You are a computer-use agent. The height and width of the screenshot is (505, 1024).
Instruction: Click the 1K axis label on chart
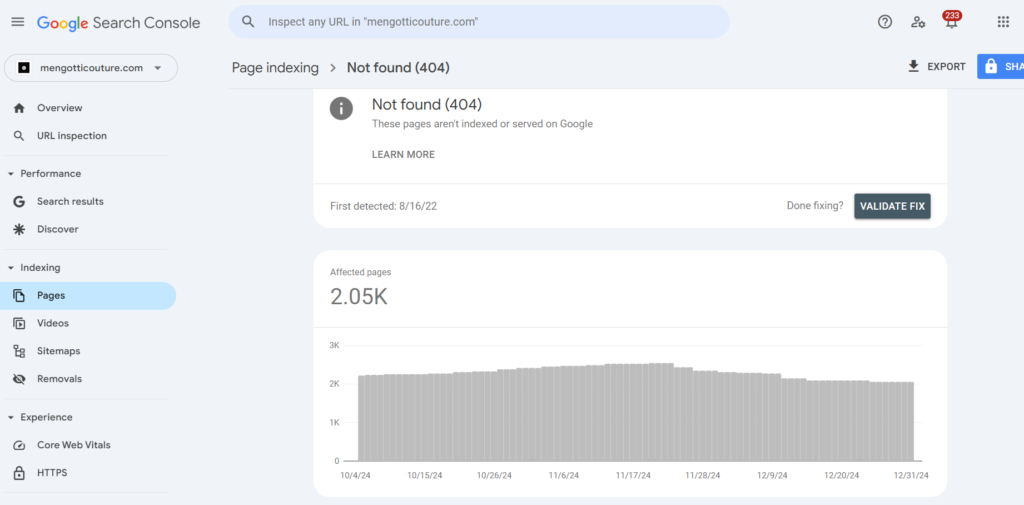334,423
